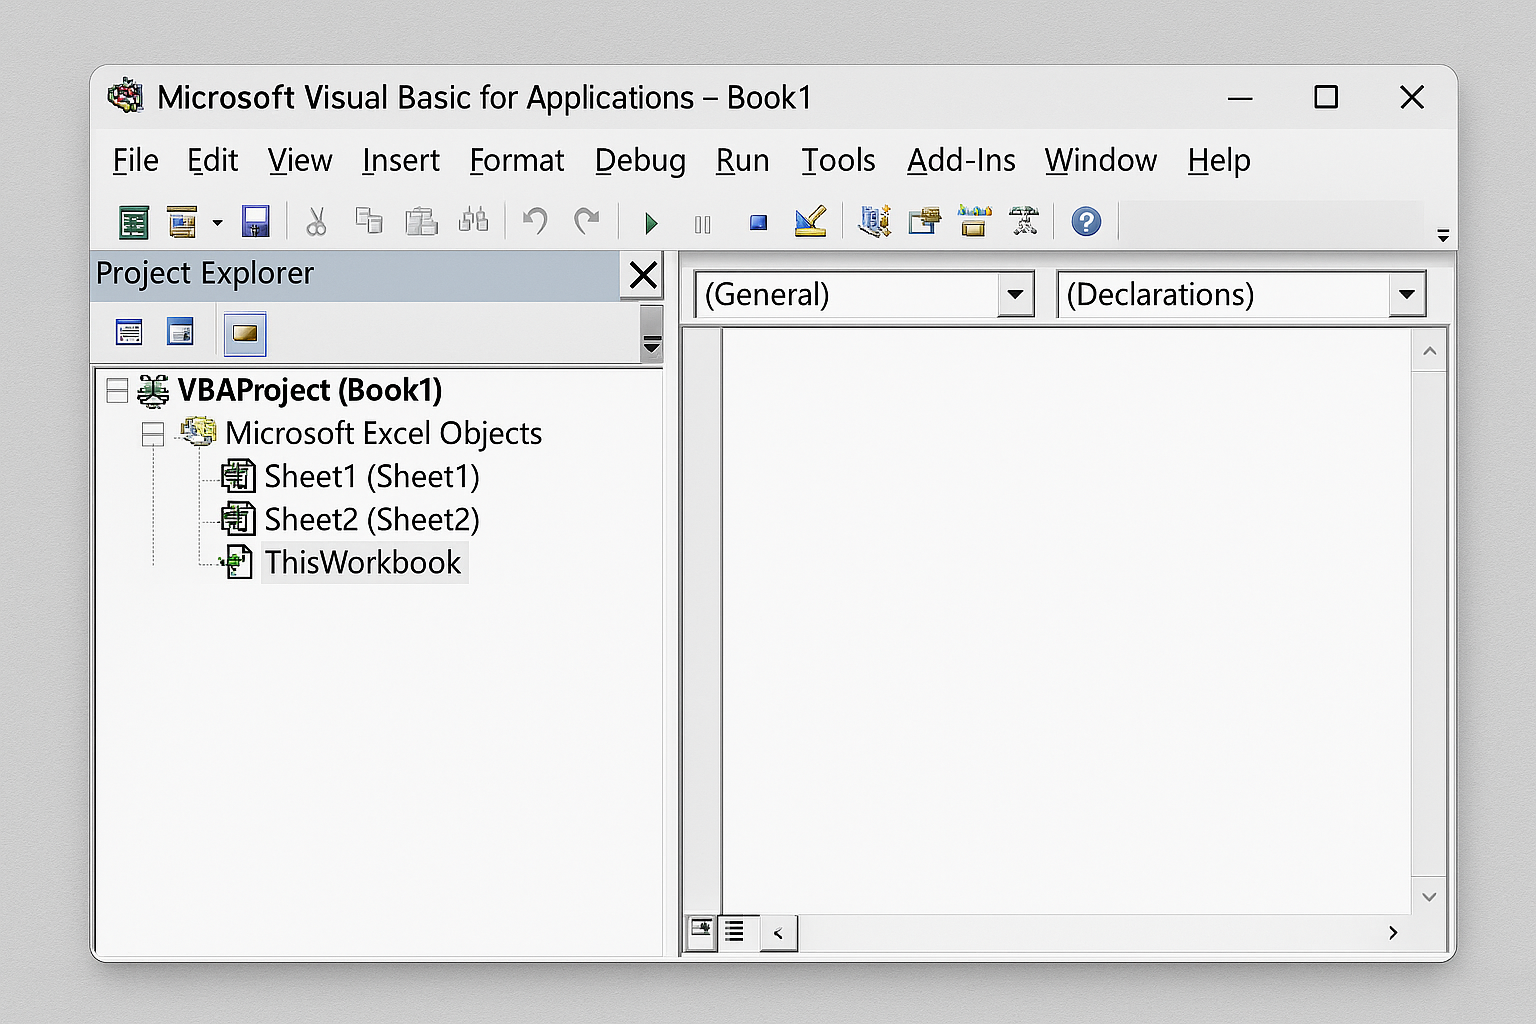Image resolution: width=1536 pixels, height=1024 pixels.
Task: Open the Format menu
Action: click(x=516, y=160)
